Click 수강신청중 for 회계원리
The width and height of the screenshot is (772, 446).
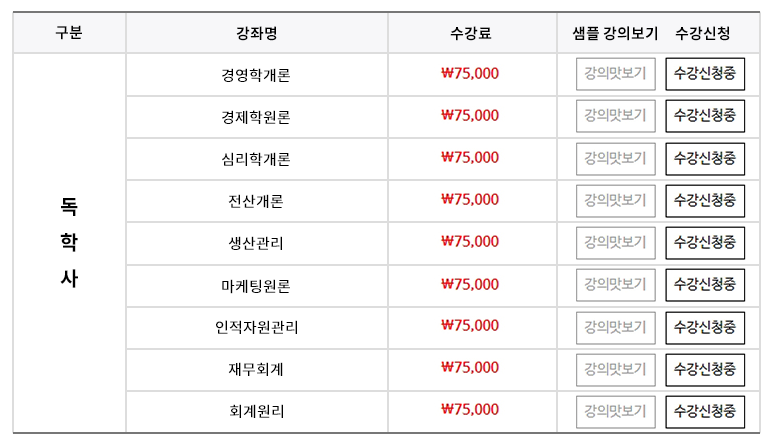[705, 412]
